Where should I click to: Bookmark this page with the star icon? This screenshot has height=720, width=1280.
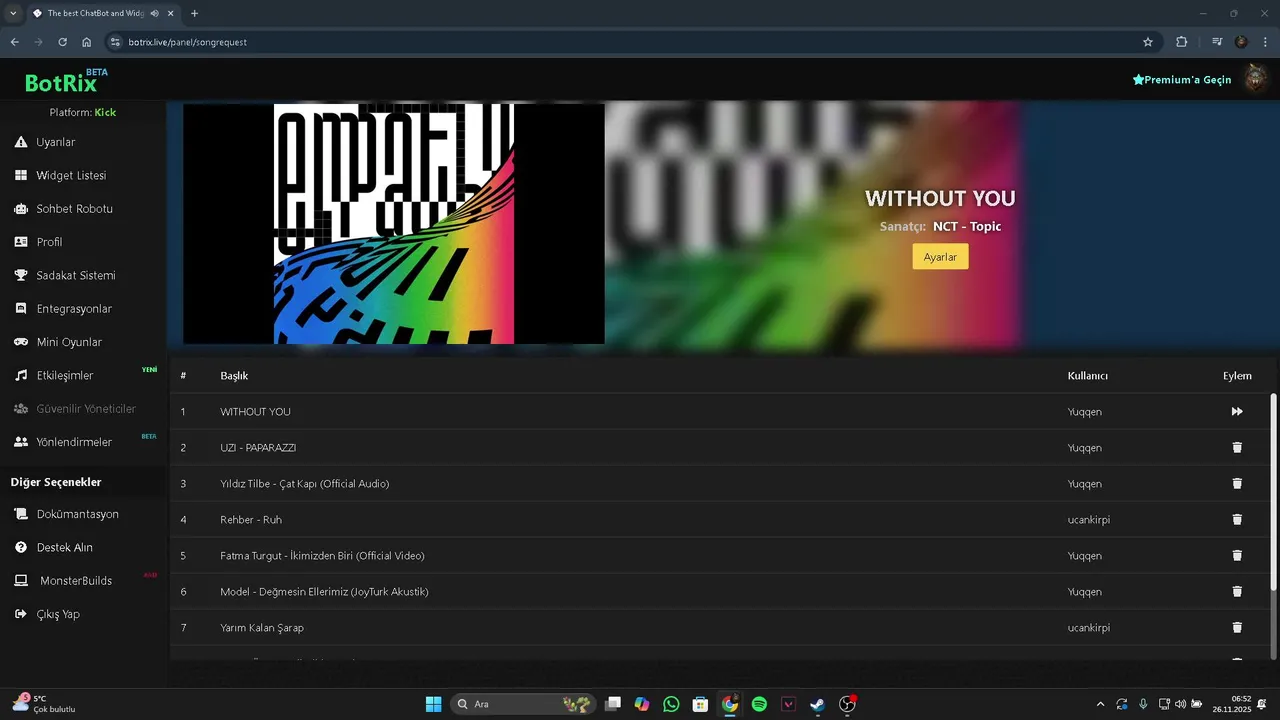click(1148, 42)
